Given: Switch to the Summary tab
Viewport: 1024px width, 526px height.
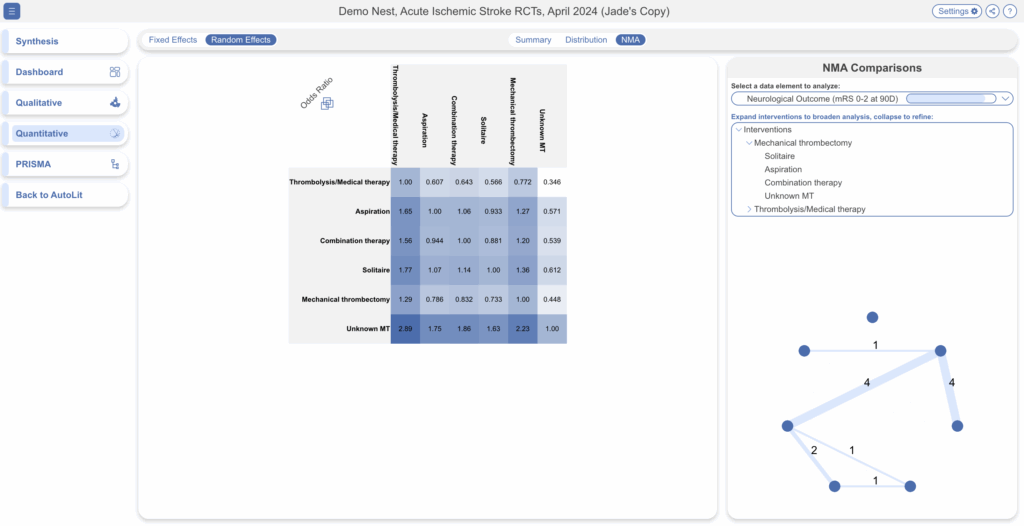Looking at the screenshot, I should click(533, 40).
